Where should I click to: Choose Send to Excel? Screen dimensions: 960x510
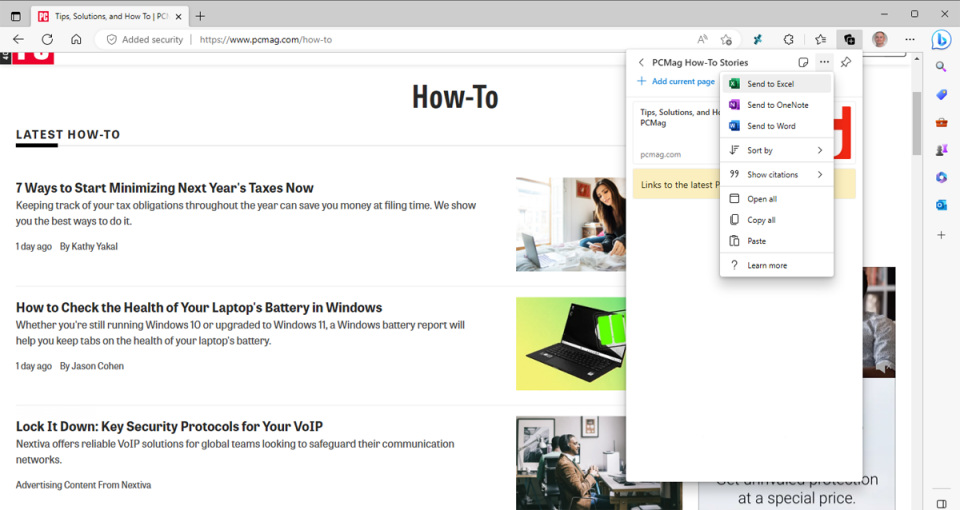[776, 84]
